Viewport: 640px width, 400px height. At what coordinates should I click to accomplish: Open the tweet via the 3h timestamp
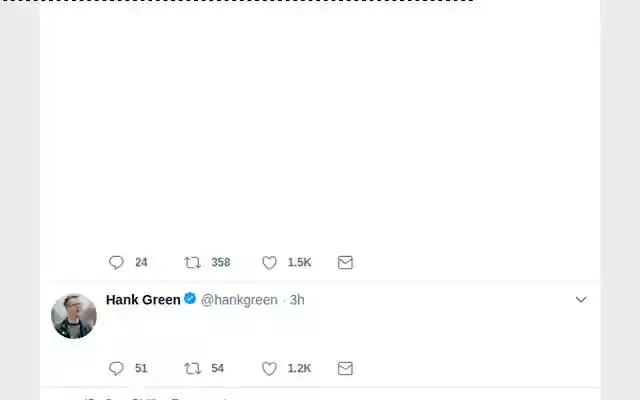coord(297,300)
